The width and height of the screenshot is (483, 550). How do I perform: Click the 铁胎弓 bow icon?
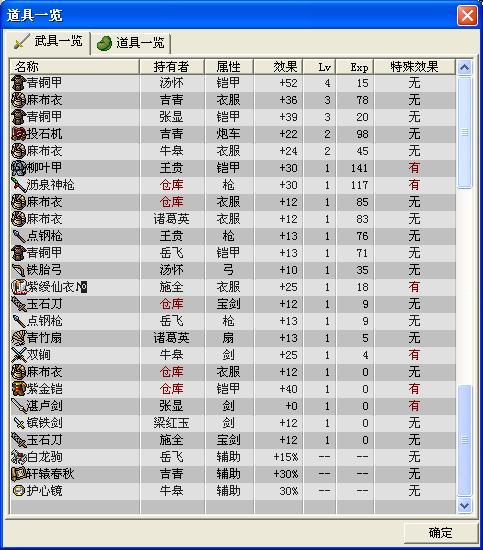pyautogui.click(x=19, y=270)
